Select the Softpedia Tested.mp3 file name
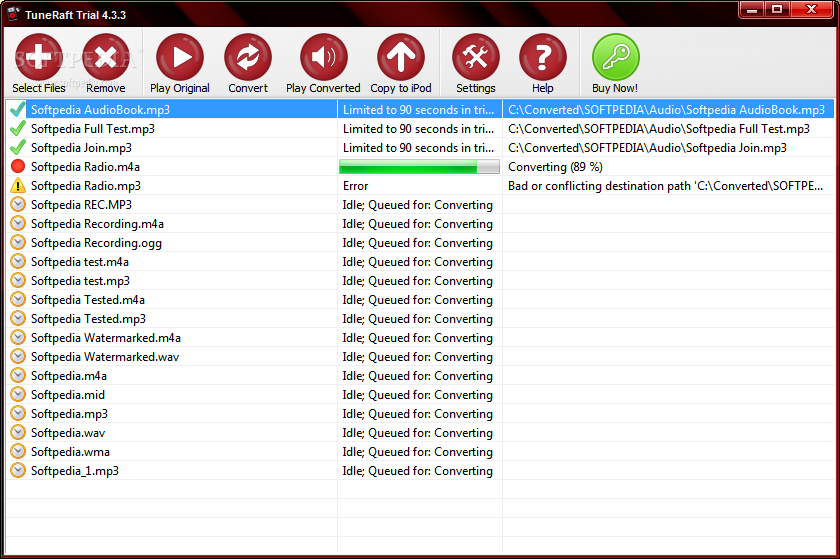Image resolution: width=840 pixels, height=559 pixels. (x=88, y=319)
